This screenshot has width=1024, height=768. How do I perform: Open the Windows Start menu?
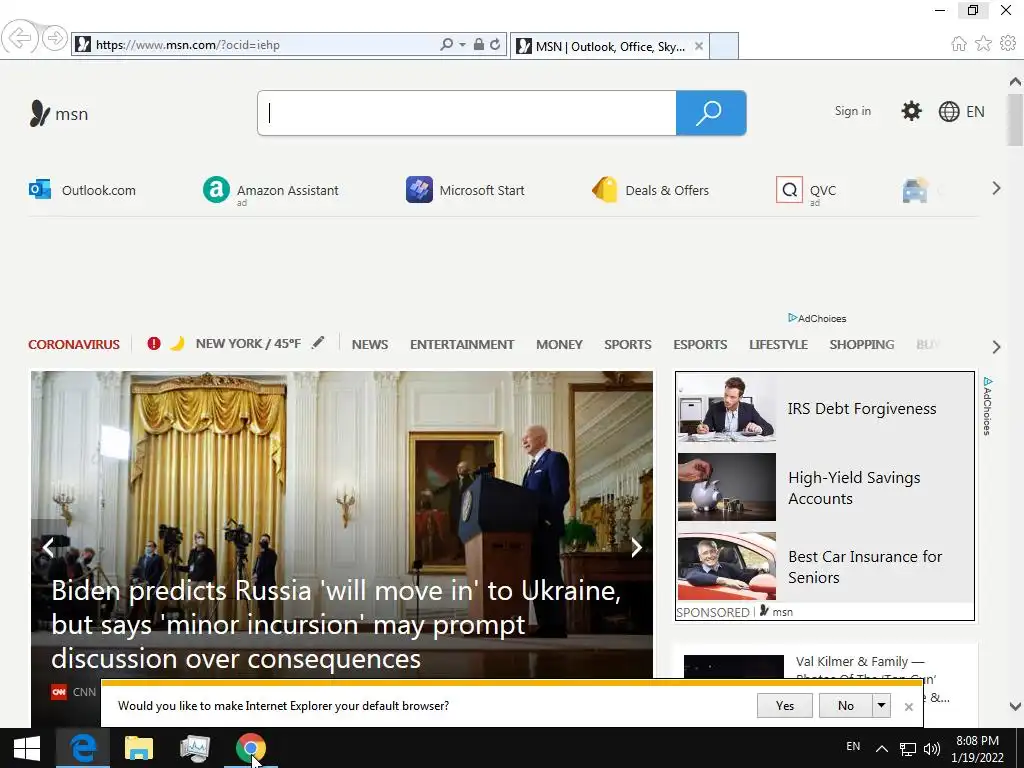(27, 748)
